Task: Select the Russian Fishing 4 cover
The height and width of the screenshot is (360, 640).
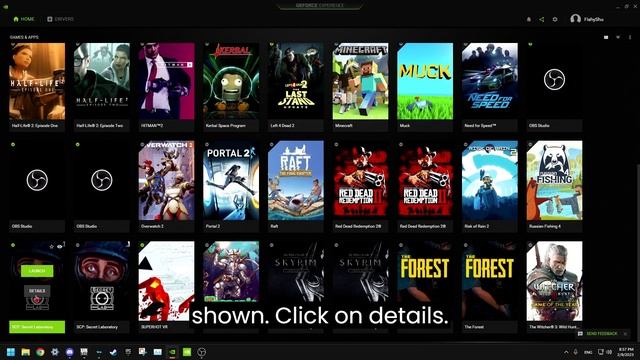Action: (x=554, y=181)
